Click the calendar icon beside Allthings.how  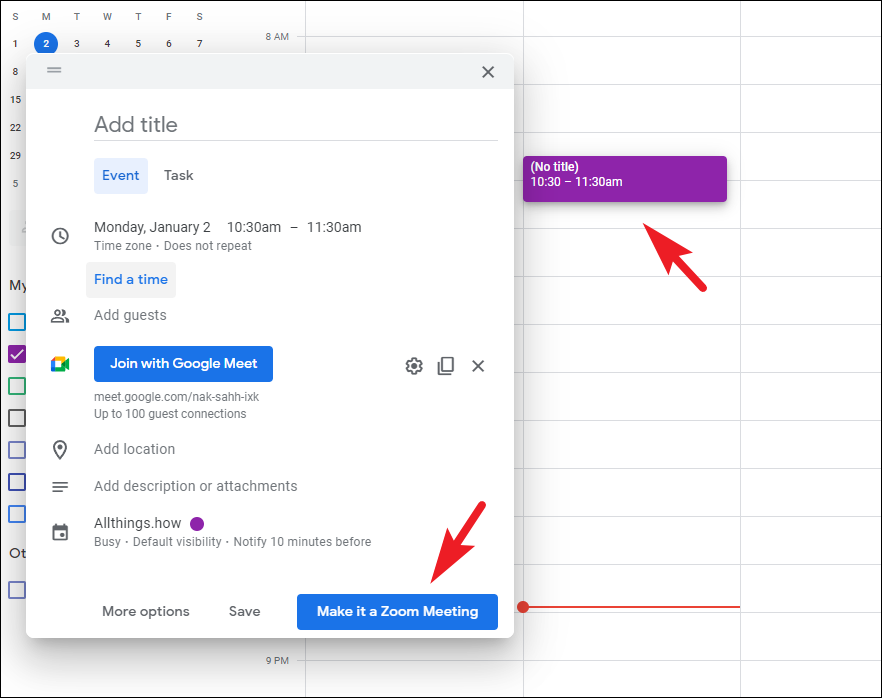(x=60, y=532)
